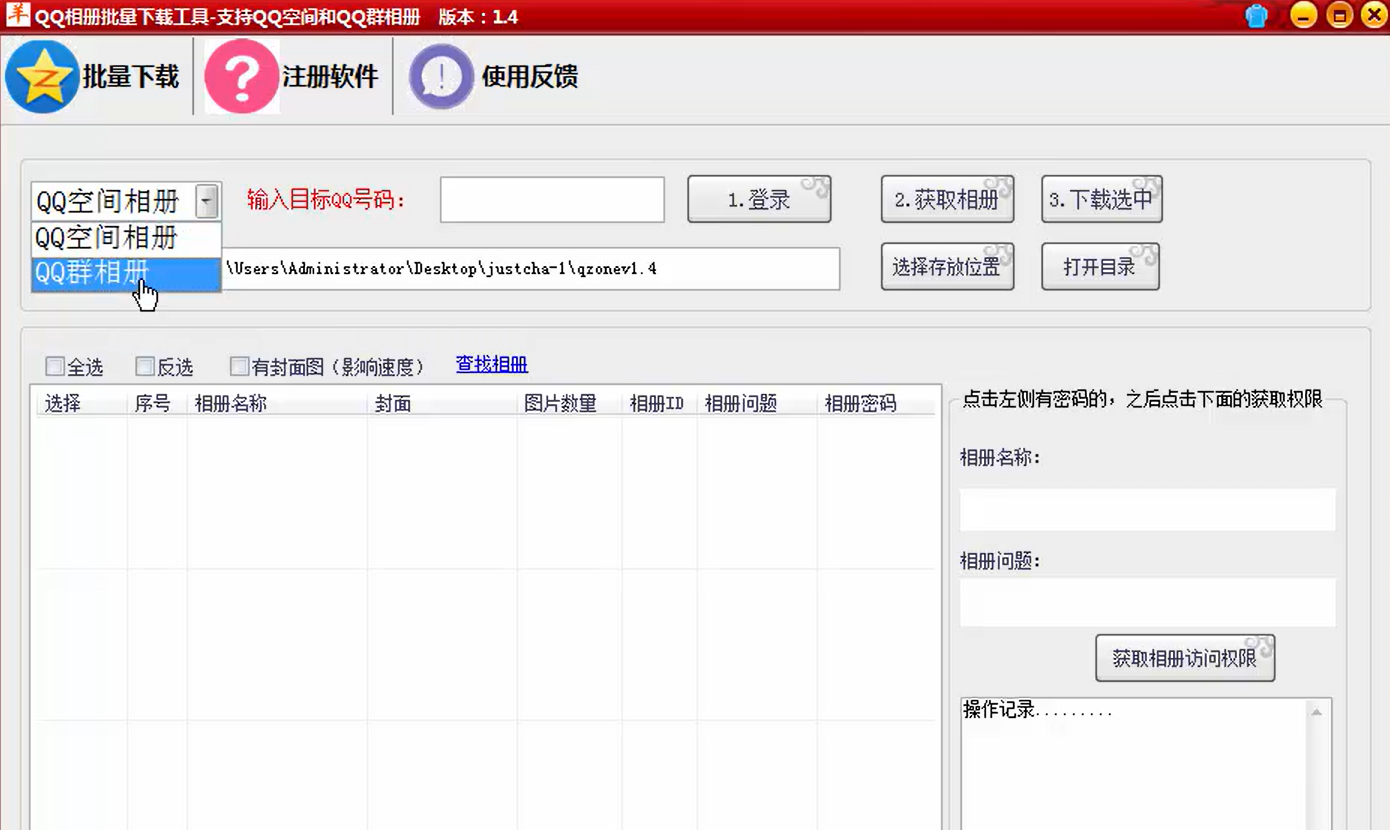This screenshot has width=1390, height=830.
Task: Open the 查找相册 link
Action: (491, 364)
